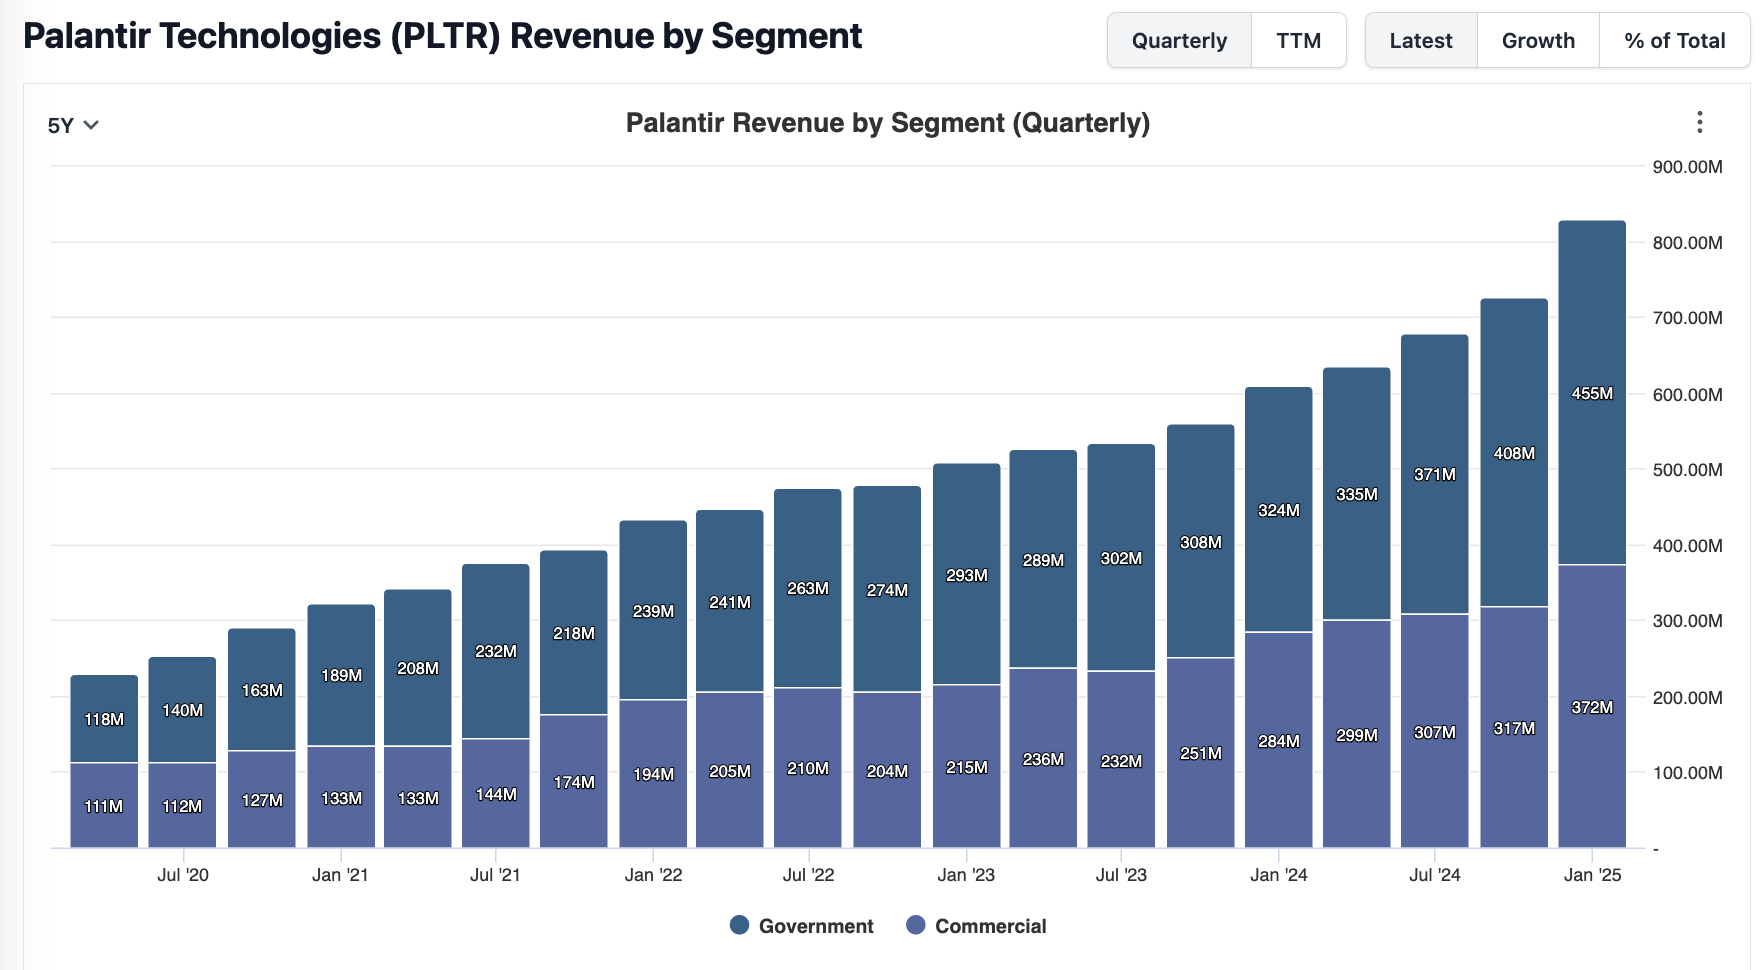Click the 372M Commercial bar segment
The height and width of the screenshot is (970, 1764).
coord(1592,707)
